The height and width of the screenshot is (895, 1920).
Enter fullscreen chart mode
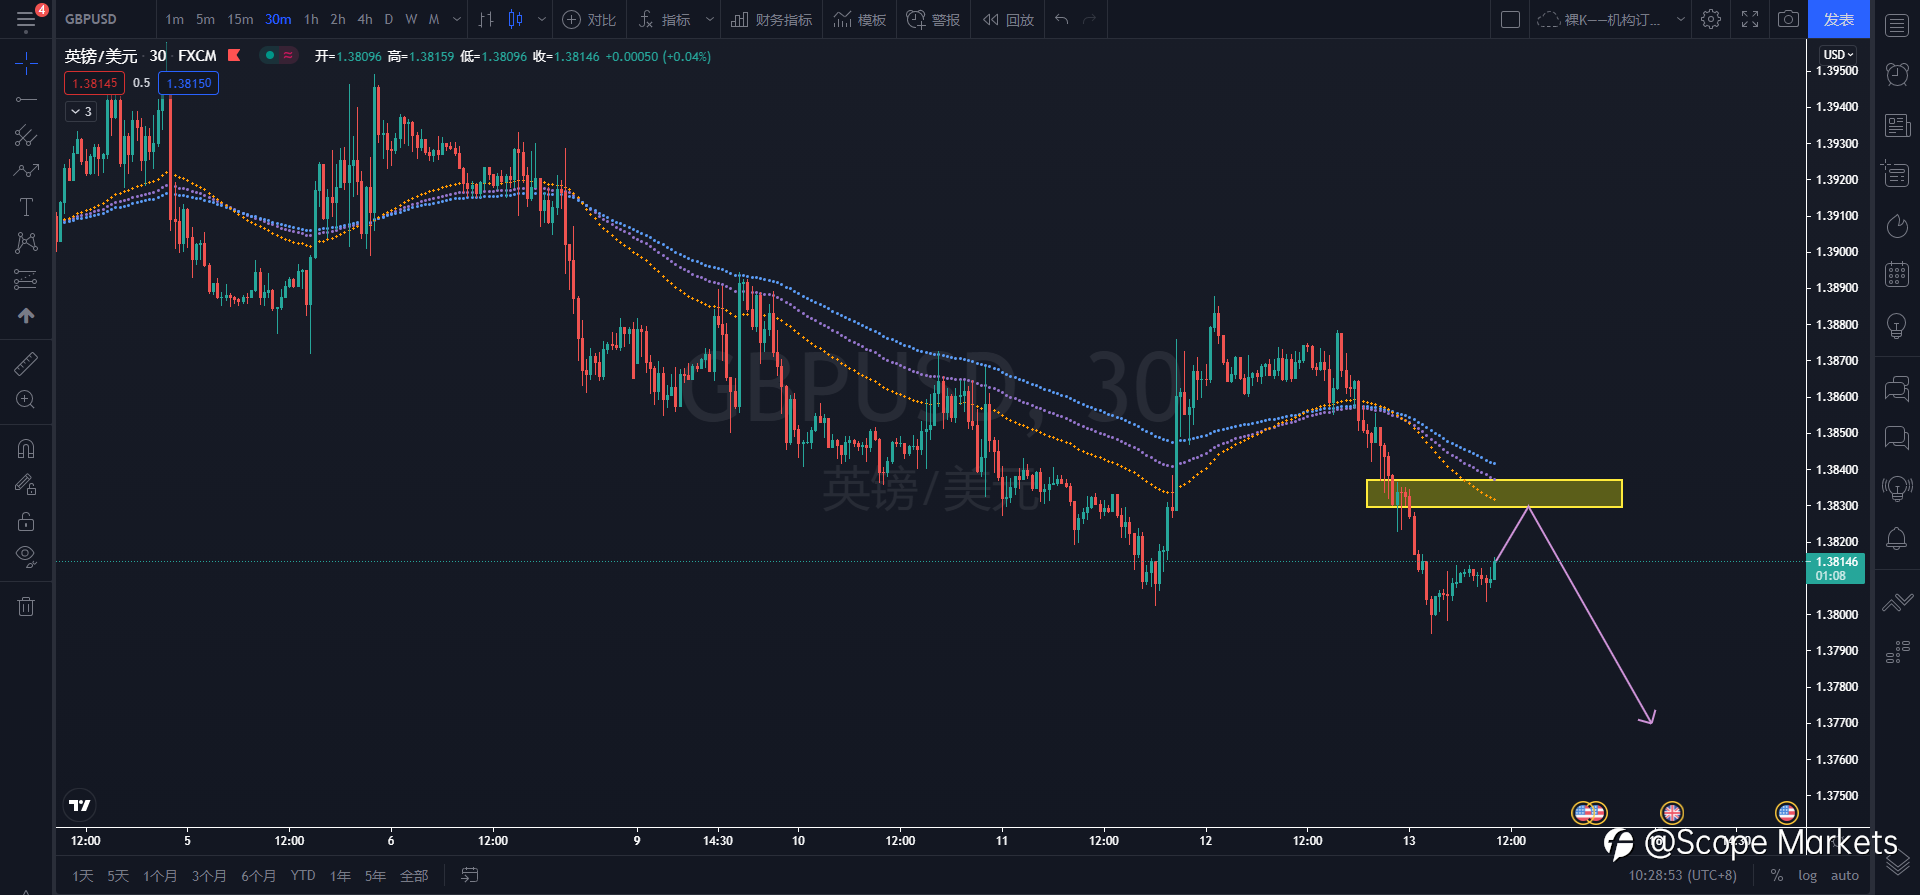1750,19
